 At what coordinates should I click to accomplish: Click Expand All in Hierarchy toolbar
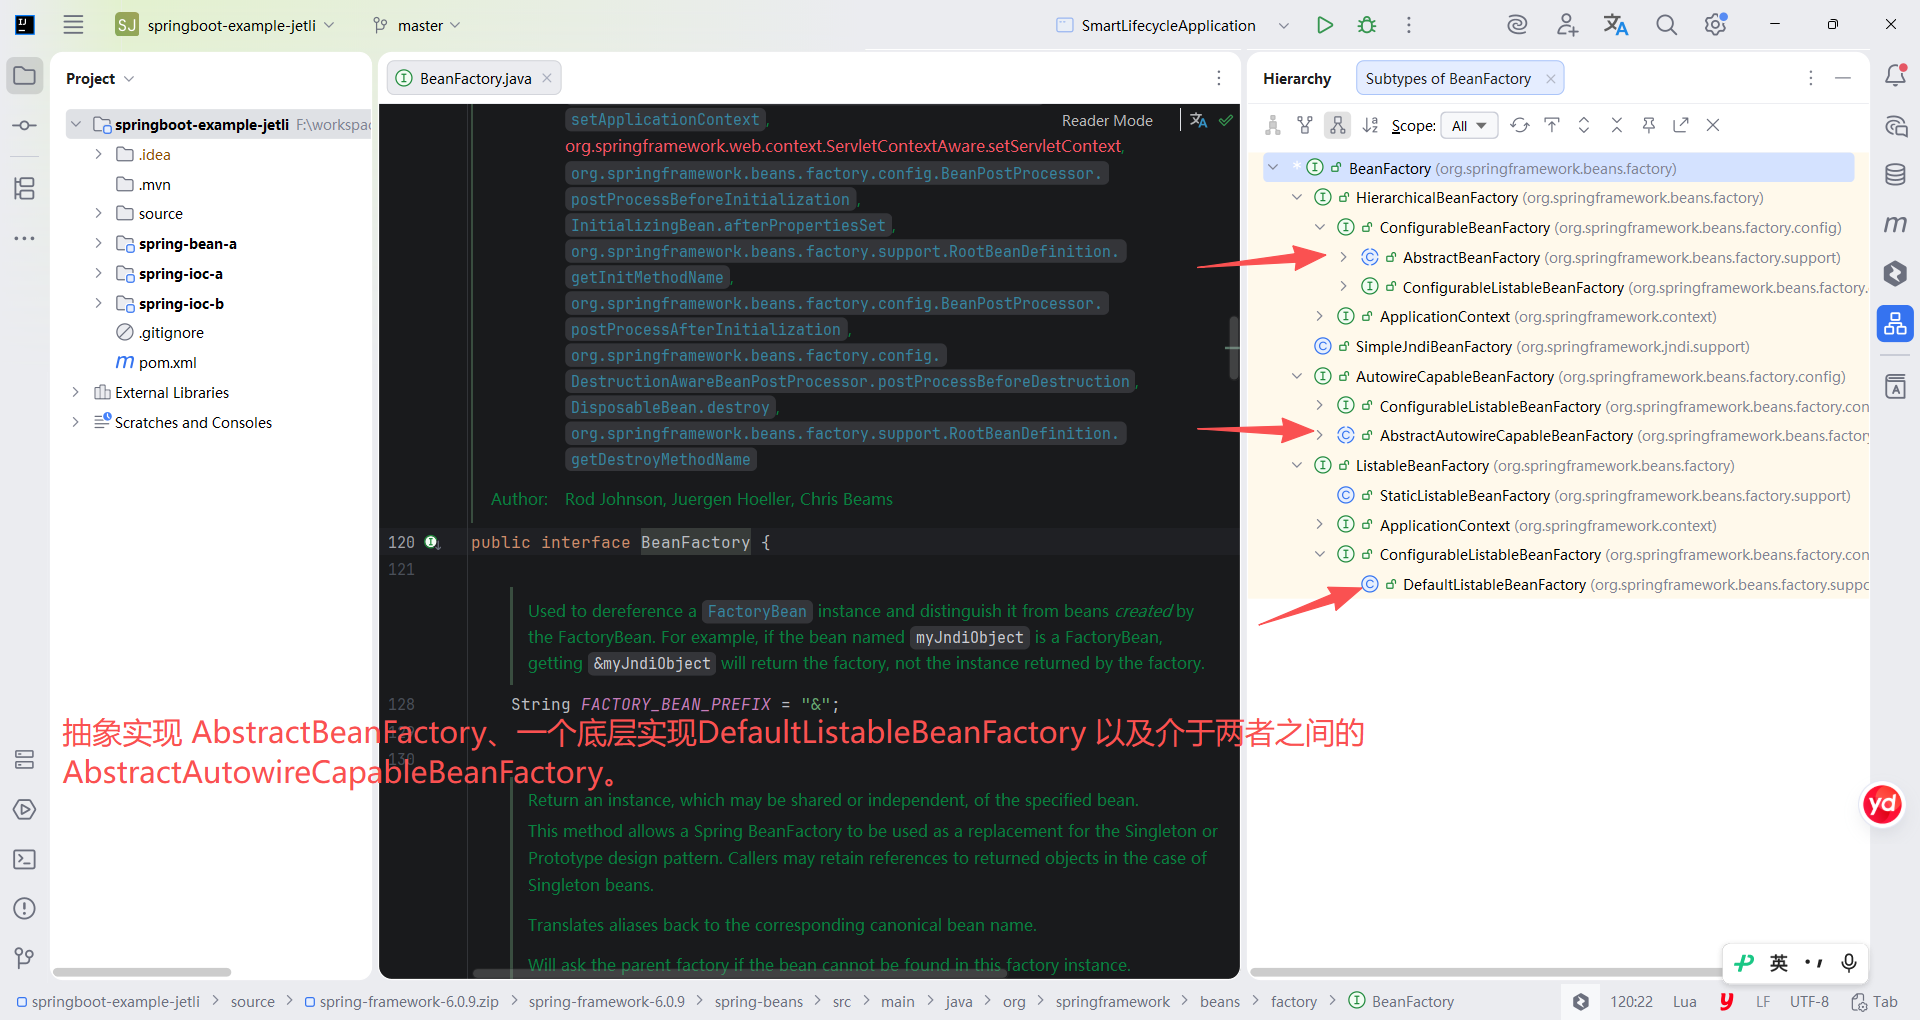[x=1584, y=125]
